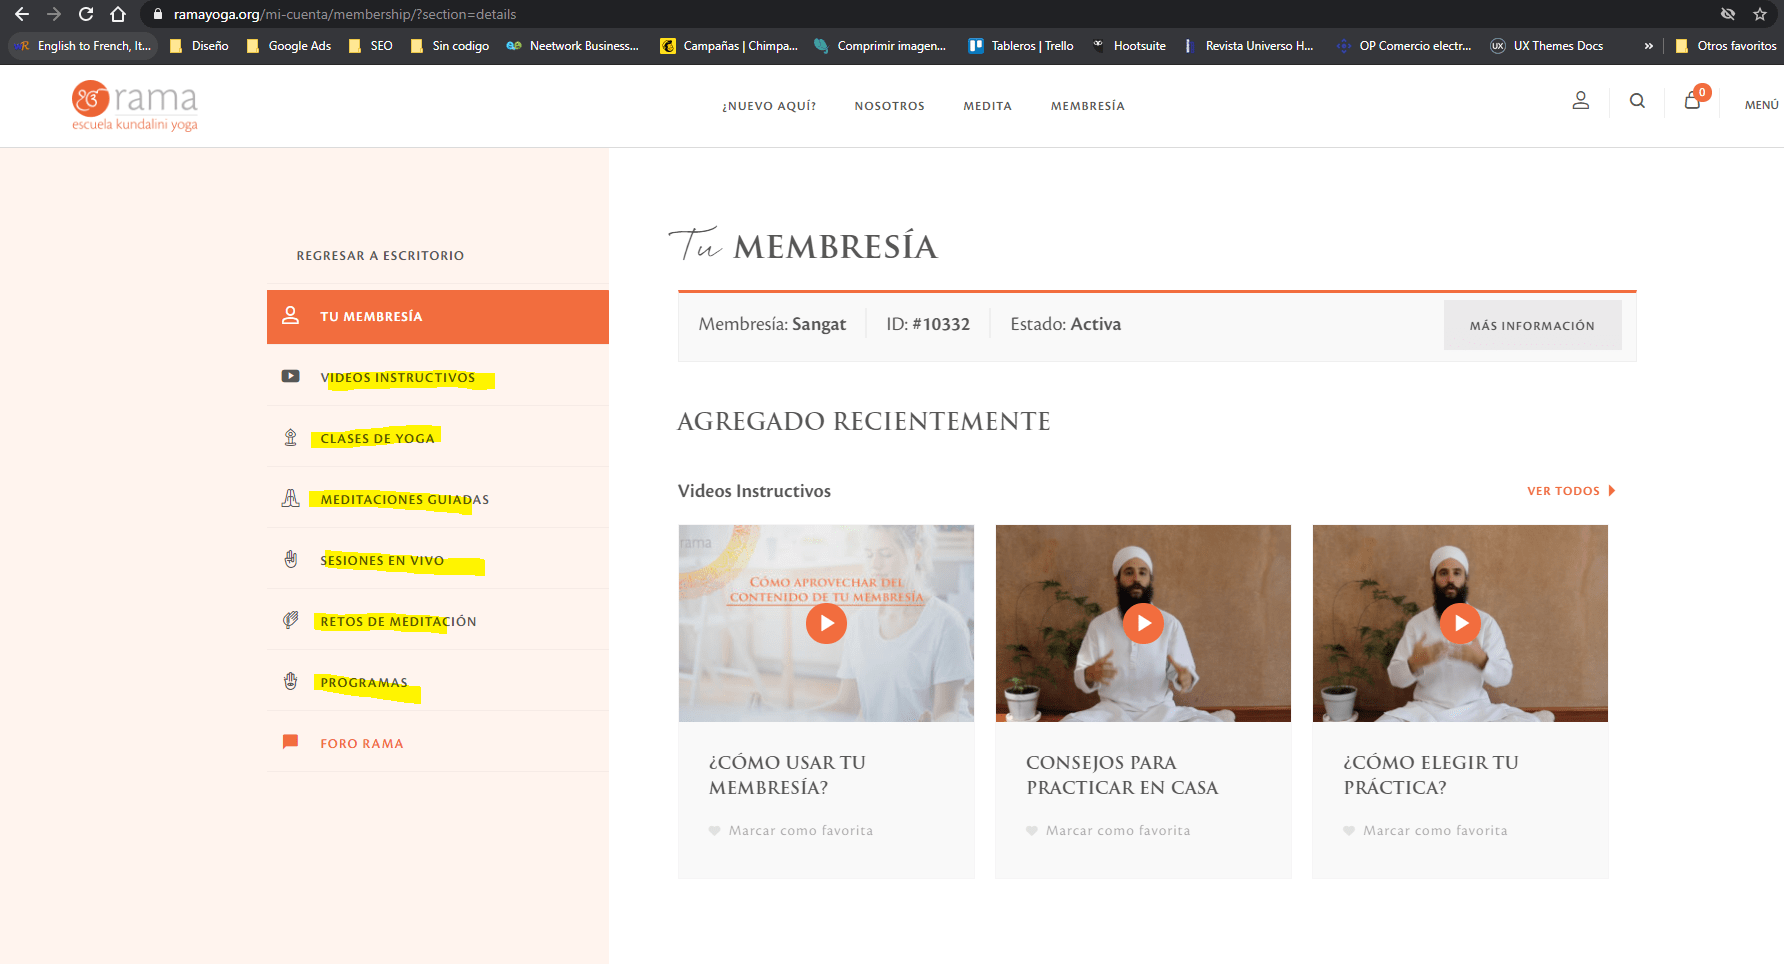Screen dimensions: 1784x964
Task: Open the Diseño bookmarks folder
Action: (199, 46)
